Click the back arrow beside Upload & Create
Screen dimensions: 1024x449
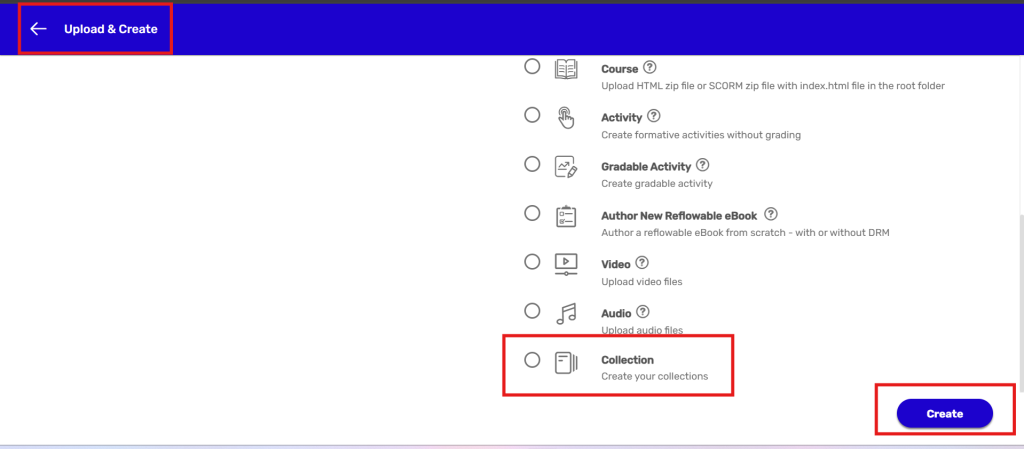[x=39, y=29]
